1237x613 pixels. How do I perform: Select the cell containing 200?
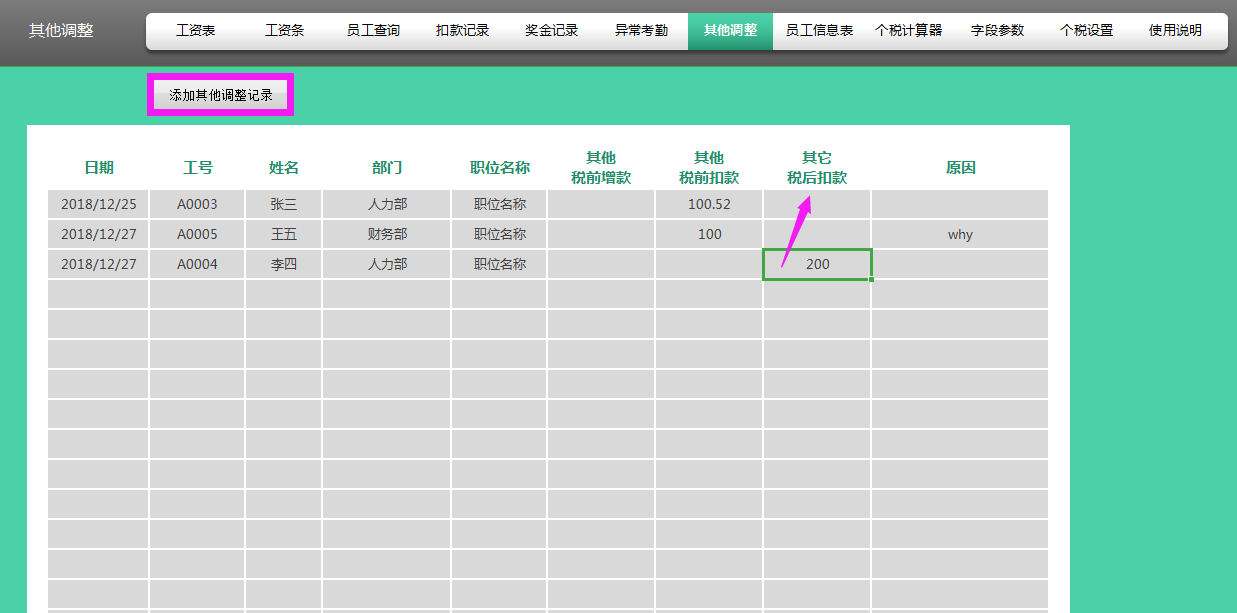pyautogui.click(x=817, y=264)
